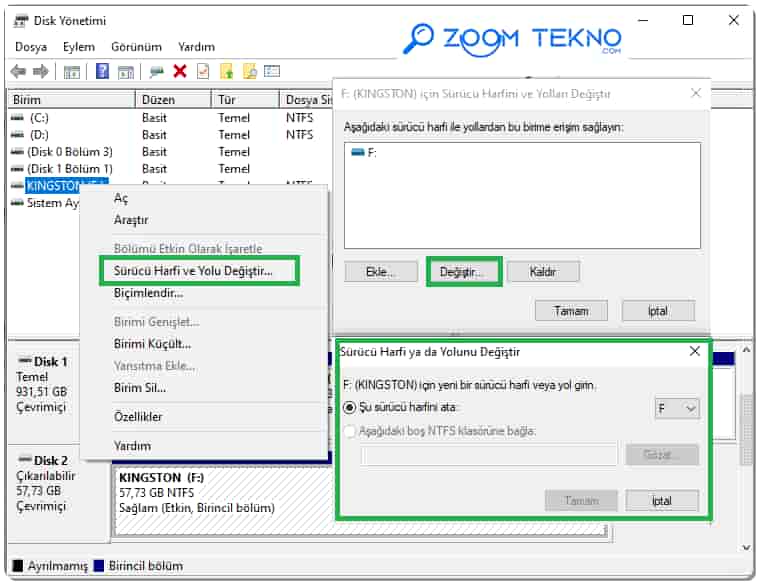Click the blue Help question-mark icon
The image size is (759, 584).
click(102, 71)
